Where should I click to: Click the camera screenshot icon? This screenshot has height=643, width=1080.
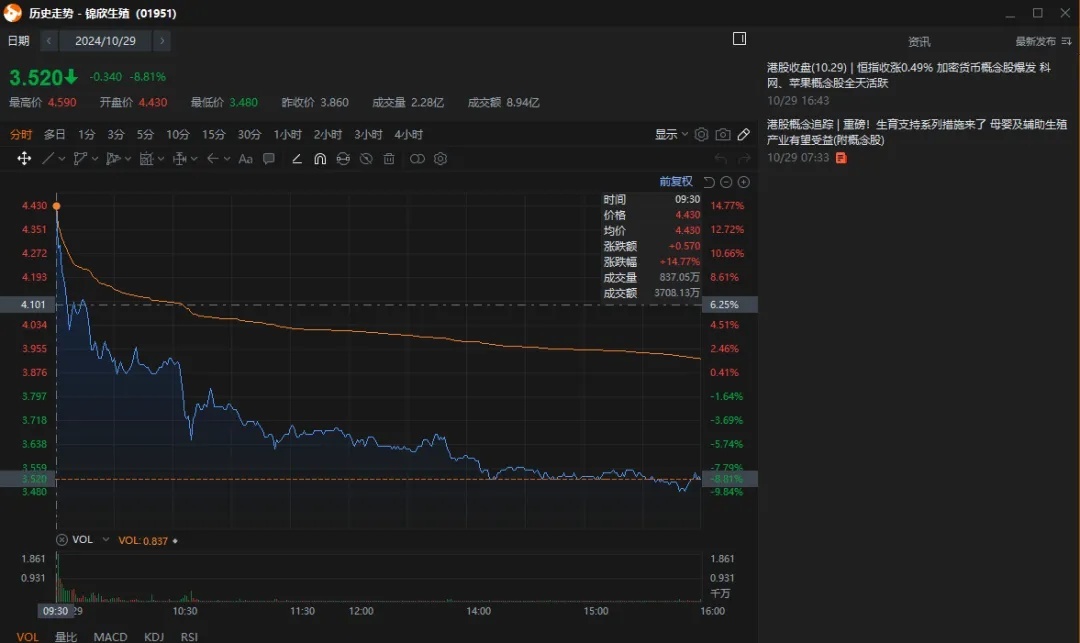(x=722, y=135)
